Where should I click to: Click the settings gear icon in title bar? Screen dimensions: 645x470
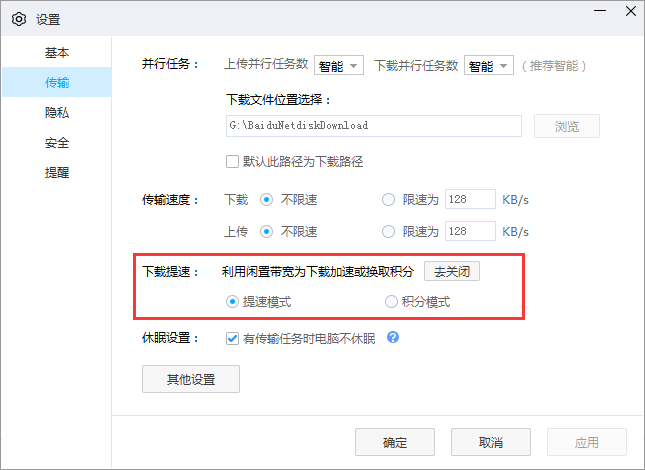pos(18,18)
